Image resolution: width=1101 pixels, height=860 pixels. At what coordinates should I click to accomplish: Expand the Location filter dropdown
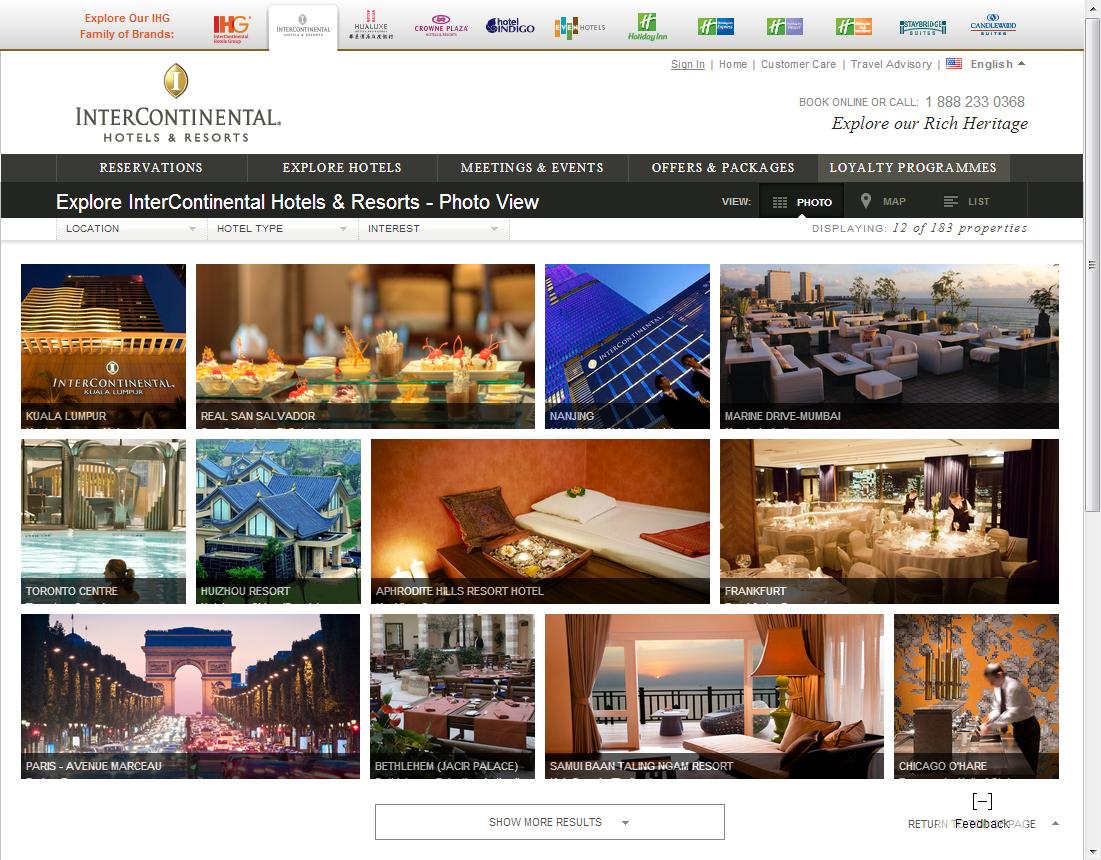pos(131,229)
